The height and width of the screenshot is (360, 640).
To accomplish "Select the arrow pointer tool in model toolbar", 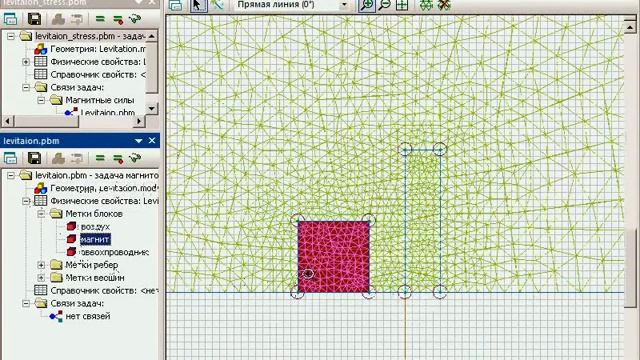I will (198, 5).
